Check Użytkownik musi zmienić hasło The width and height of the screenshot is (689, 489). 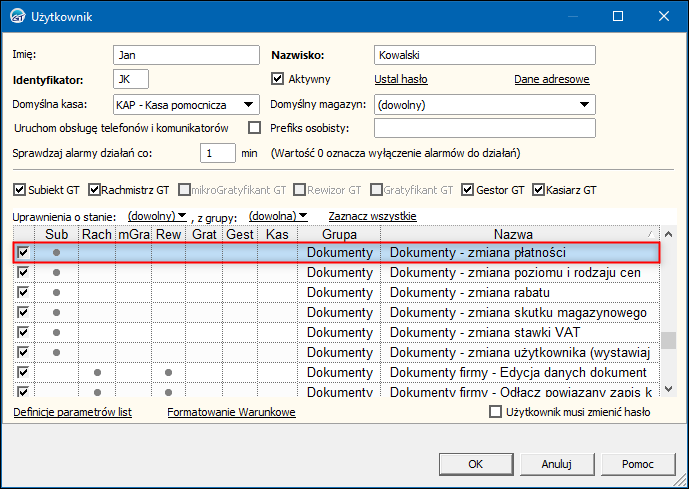pyautogui.click(x=494, y=411)
